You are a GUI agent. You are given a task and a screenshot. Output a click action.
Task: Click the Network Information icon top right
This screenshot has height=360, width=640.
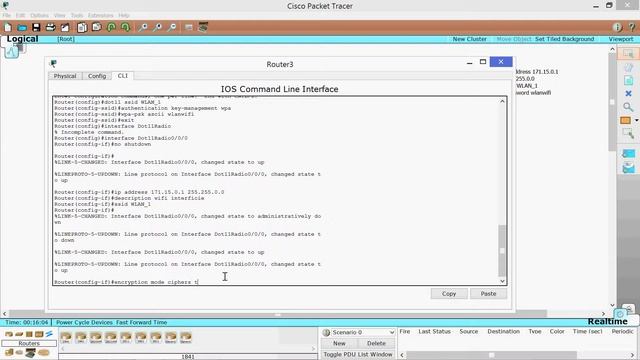(617, 27)
